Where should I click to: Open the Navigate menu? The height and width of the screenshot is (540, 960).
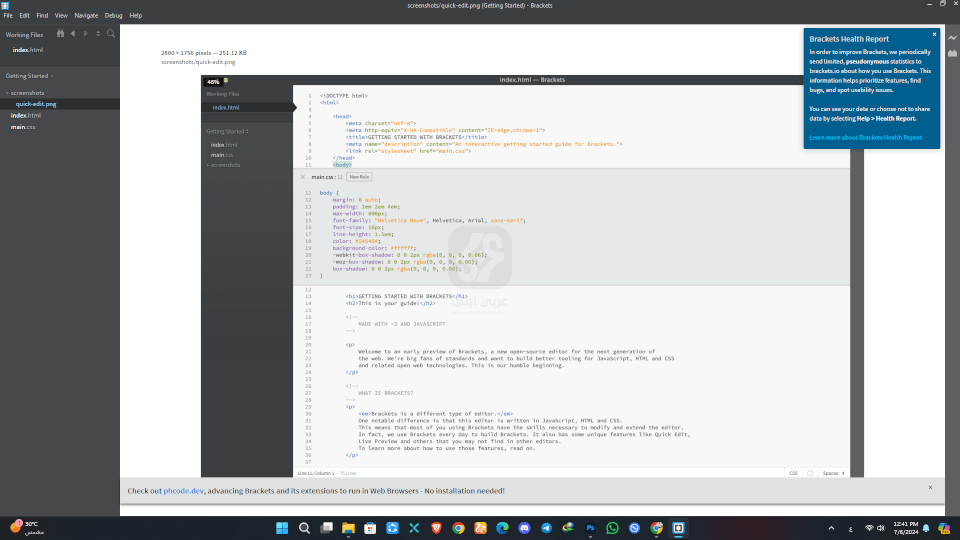pyautogui.click(x=86, y=16)
